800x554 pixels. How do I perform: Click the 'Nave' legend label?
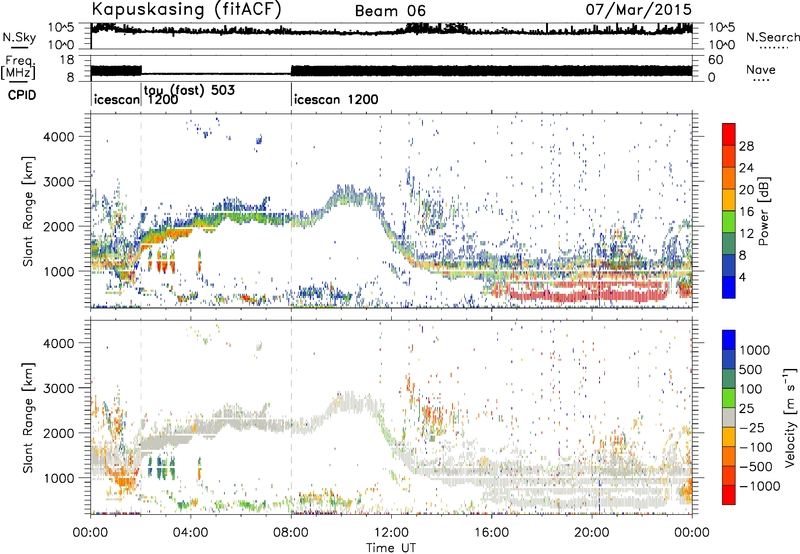(761, 70)
